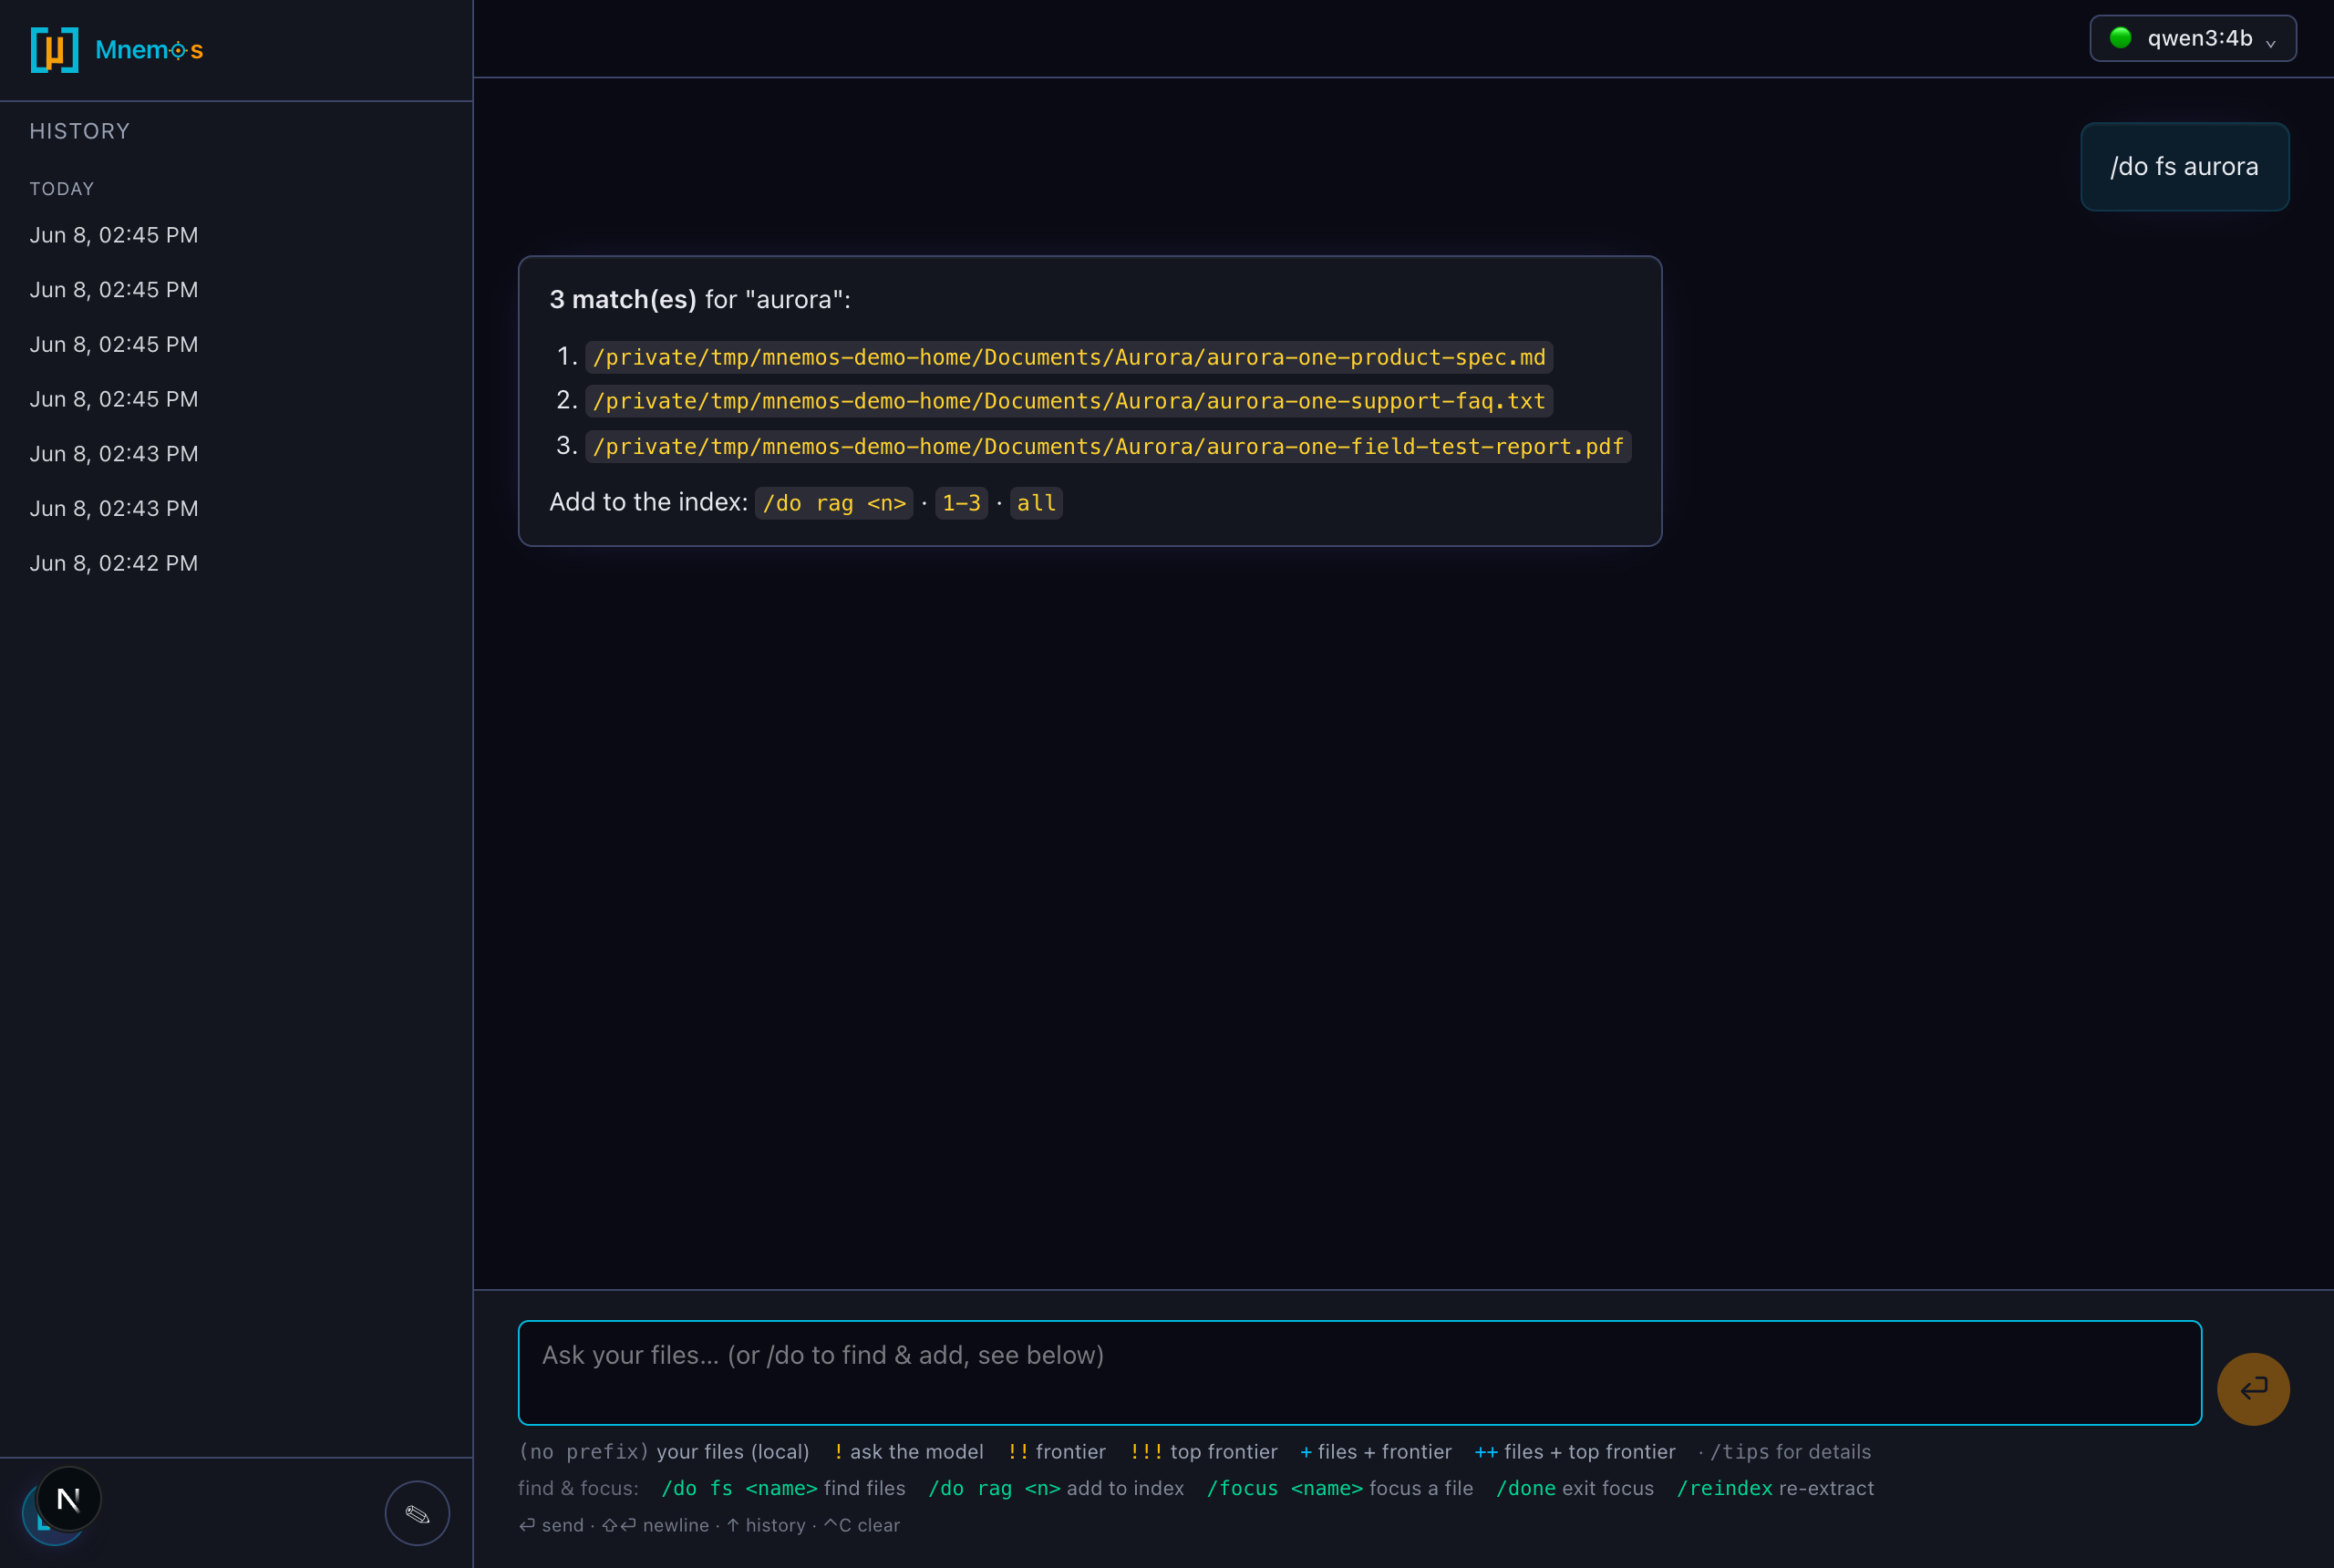Open the Jun 8, 02:42 PM history entry
Viewport: 2334px width, 1568px height.
point(114,563)
